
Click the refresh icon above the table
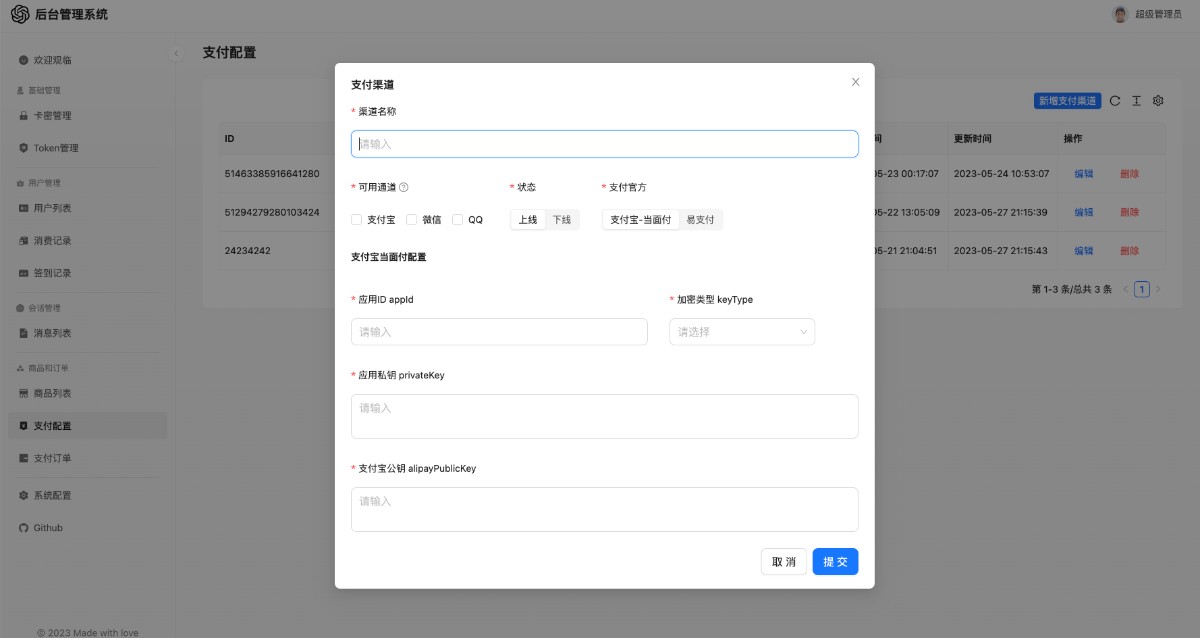(x=1115, y=101)
